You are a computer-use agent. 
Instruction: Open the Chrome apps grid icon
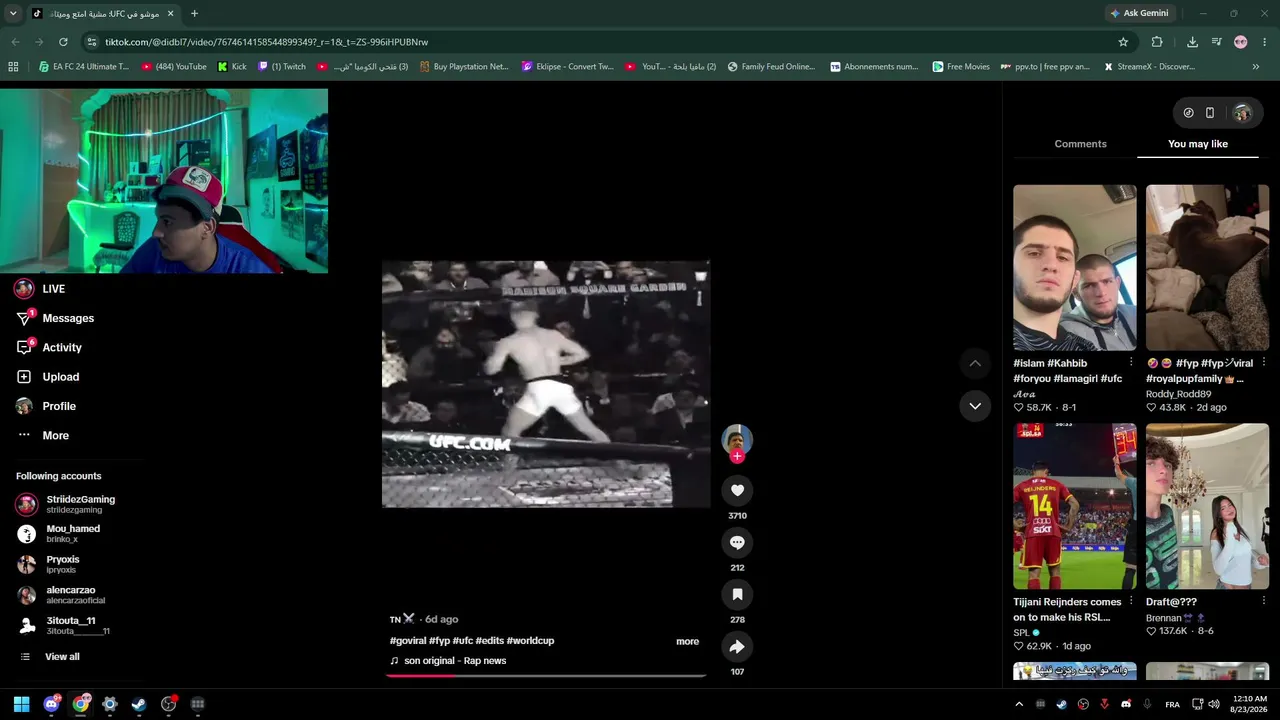tap(13, 67)
